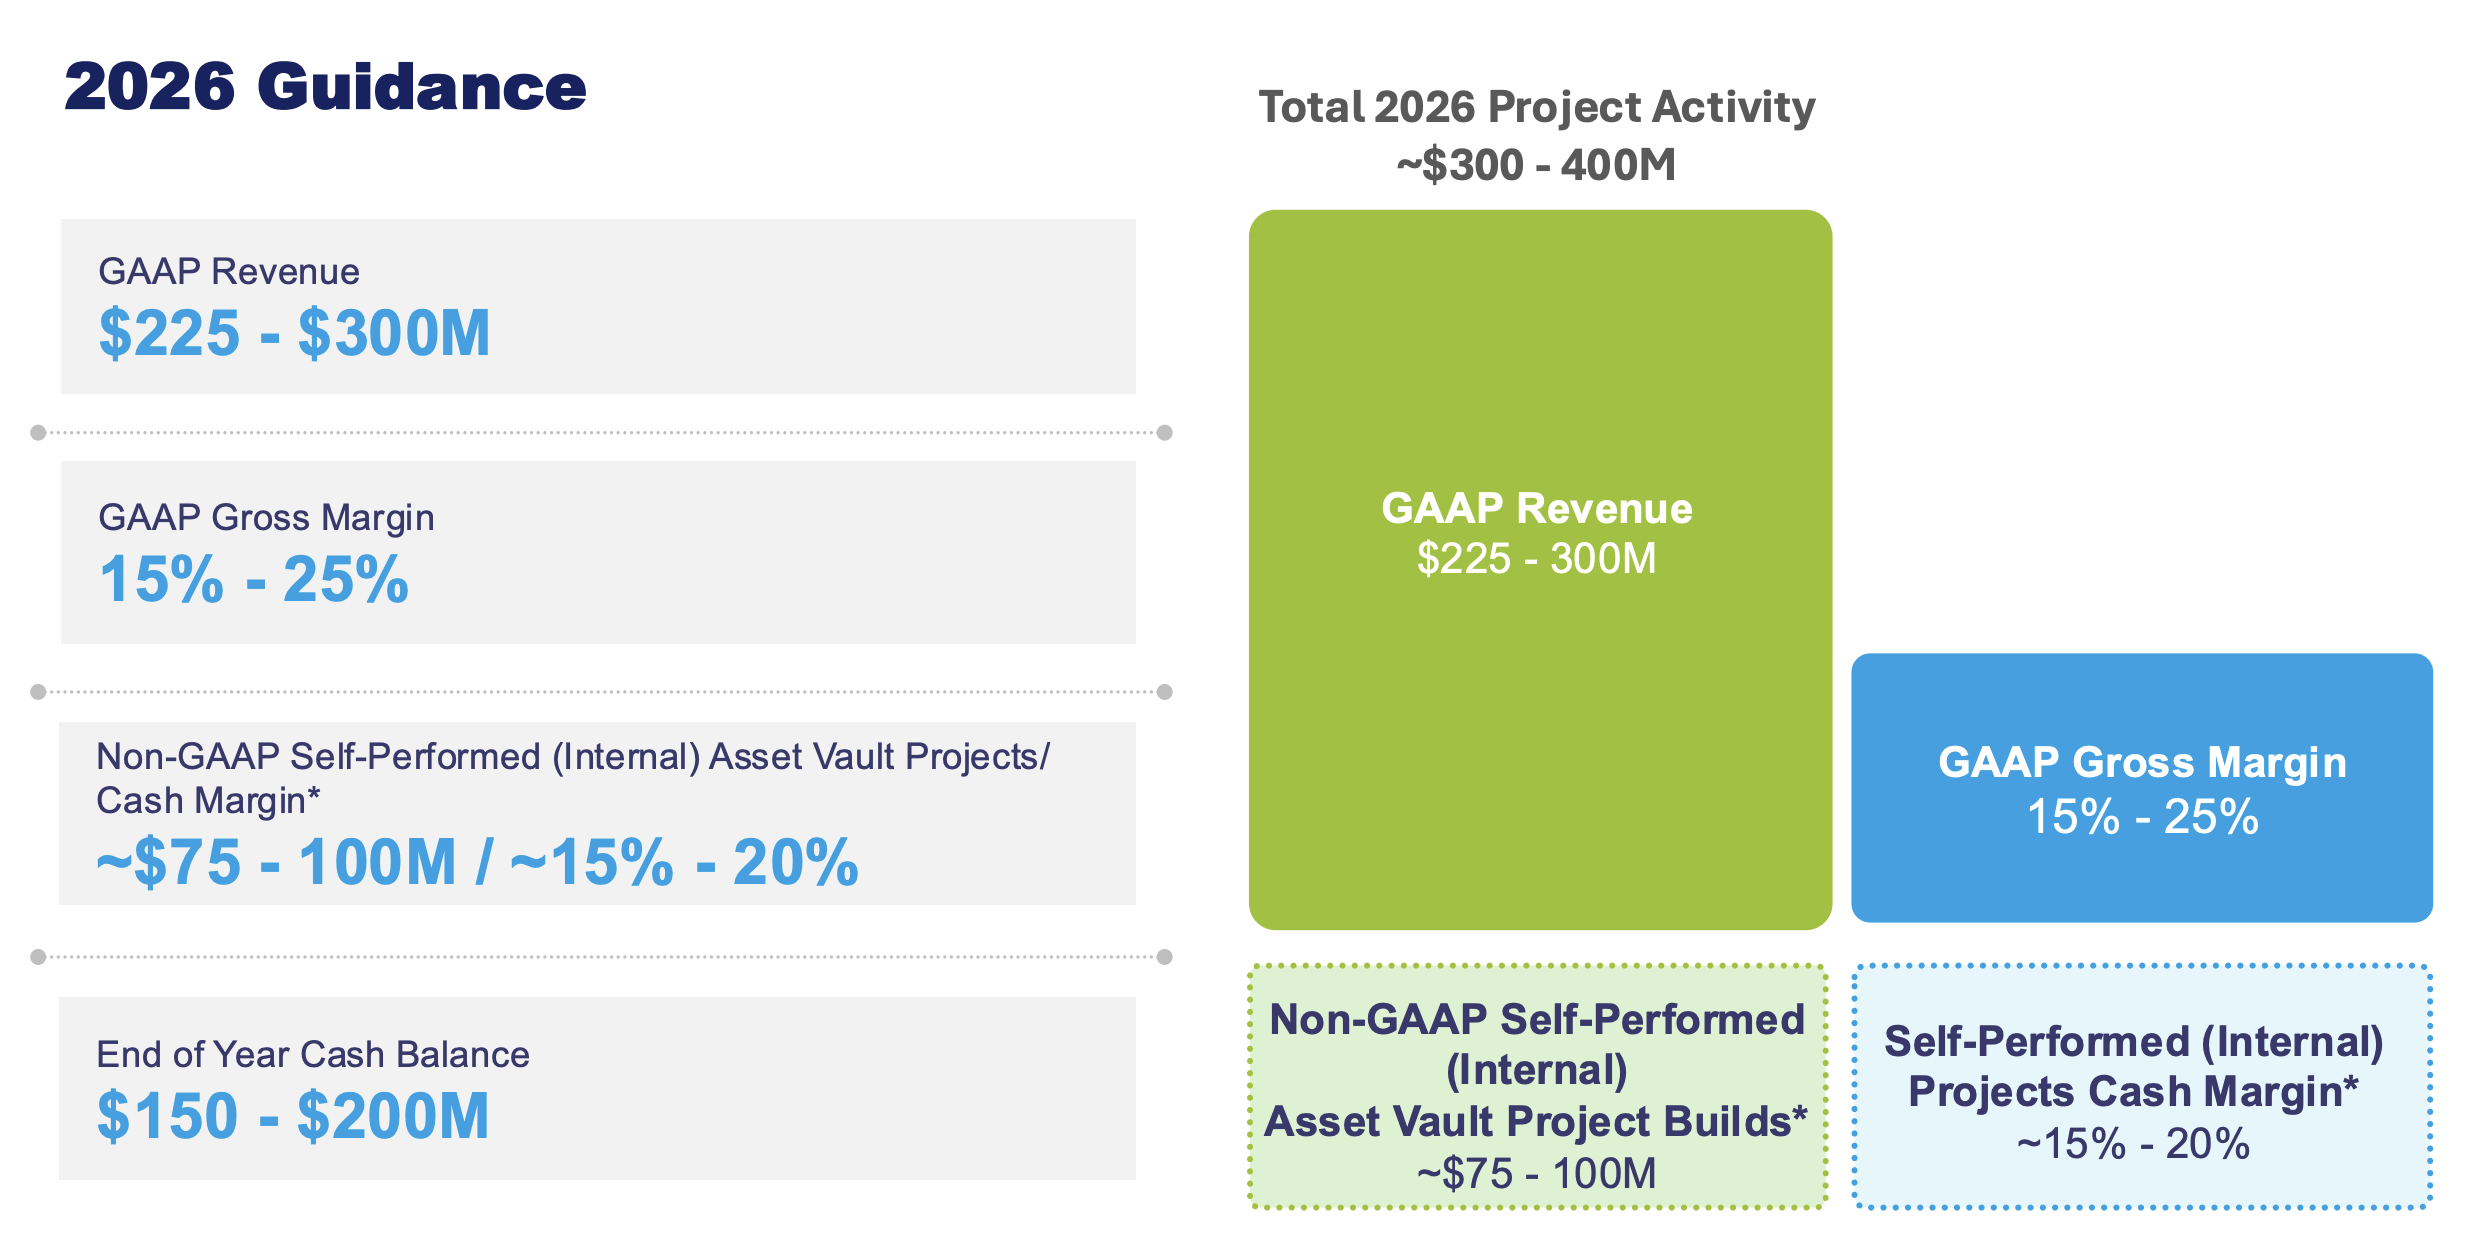Click the large blue '15% - 25%' value
The image size is (2472, 1236).
[x=254, y=579]
